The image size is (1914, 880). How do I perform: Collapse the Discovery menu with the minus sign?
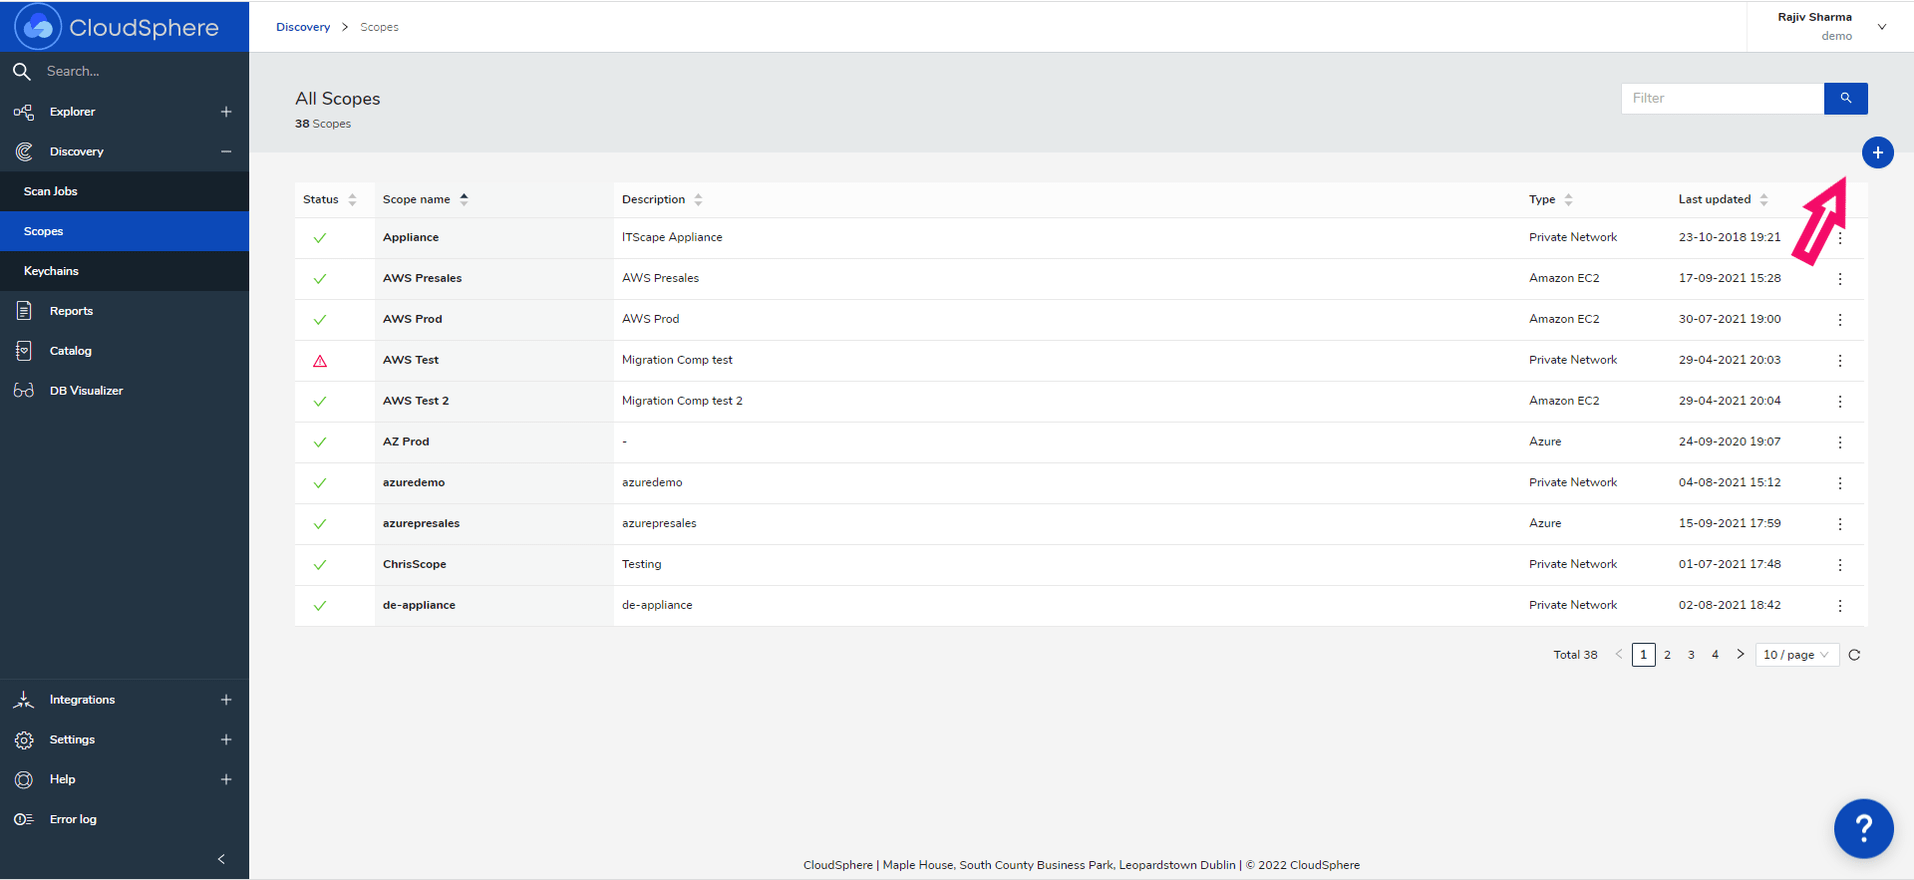(x=226, y=152)
